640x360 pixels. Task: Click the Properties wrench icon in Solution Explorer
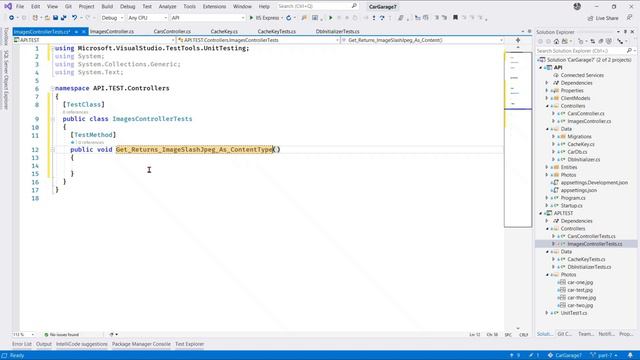[620, 42]
